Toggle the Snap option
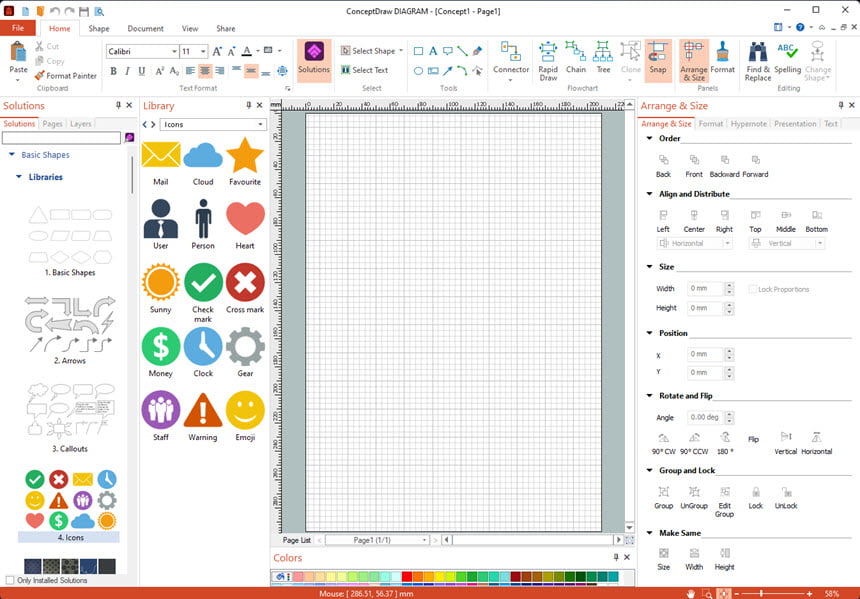This screenshot has height=599, width=860. pos(658,59)
